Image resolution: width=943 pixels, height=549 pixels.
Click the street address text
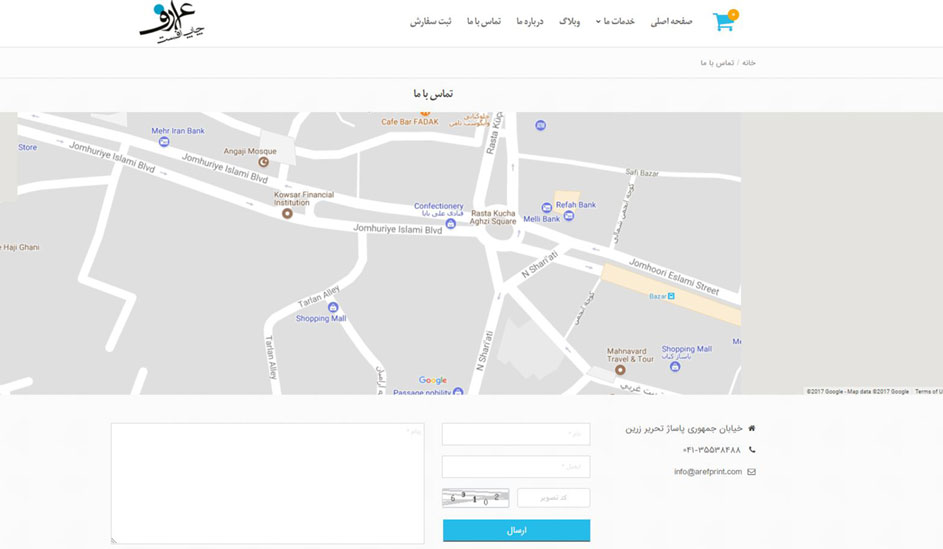pos(684,429)
